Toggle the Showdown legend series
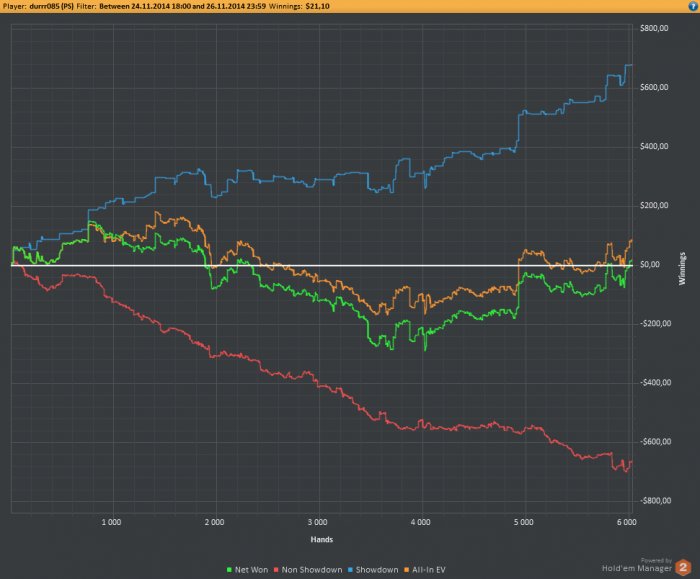This screenshot has height=579, width=700. click(373, 570)
